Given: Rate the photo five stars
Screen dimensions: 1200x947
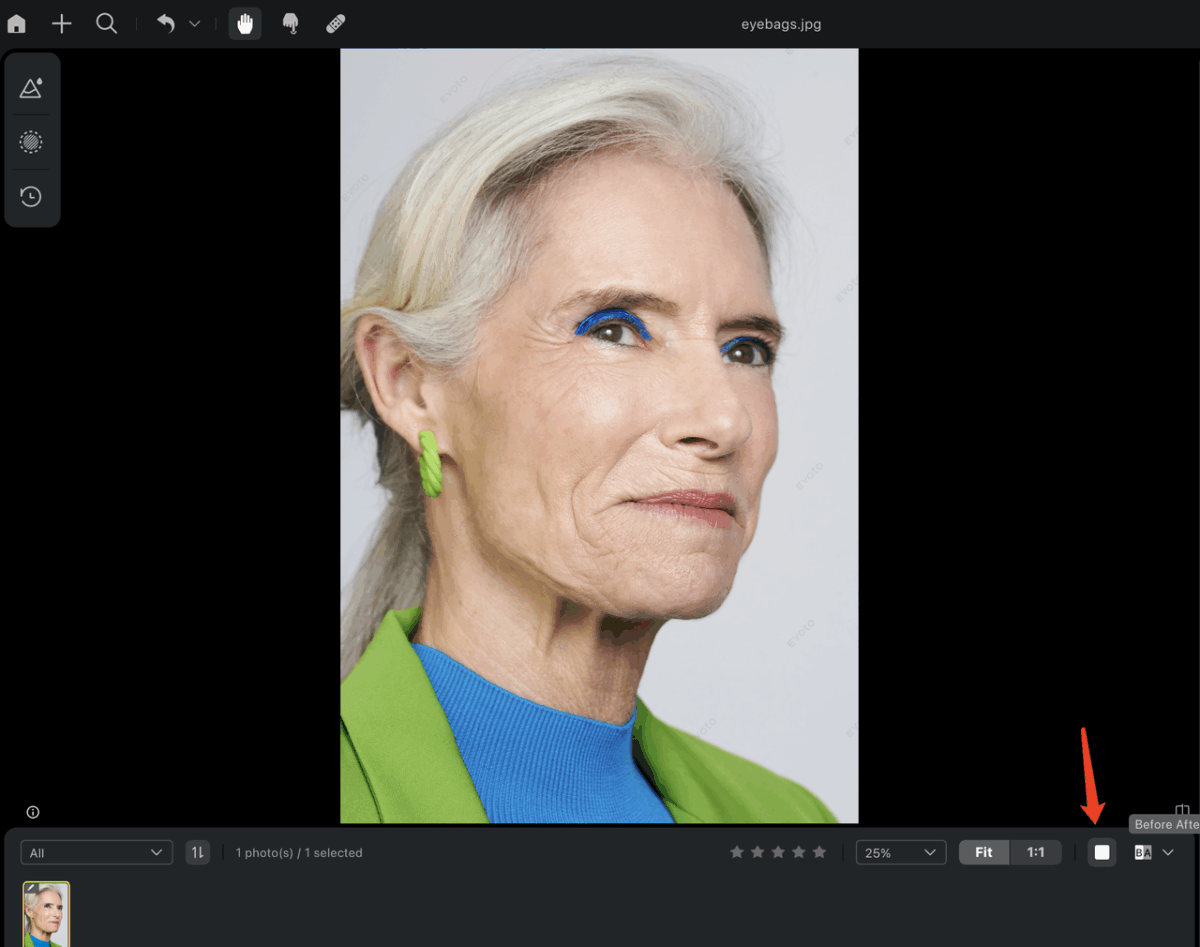Looking at the screenshot, I should click(820, 852).
